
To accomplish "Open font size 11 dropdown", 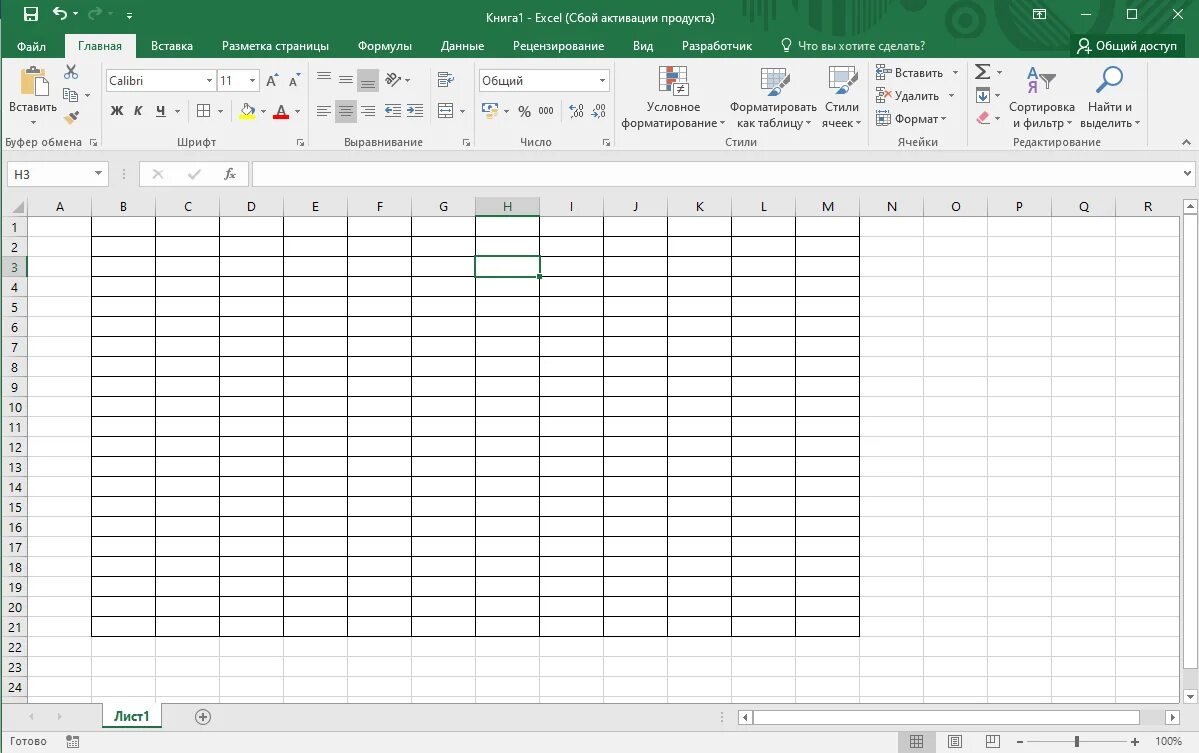I will 252,80.
